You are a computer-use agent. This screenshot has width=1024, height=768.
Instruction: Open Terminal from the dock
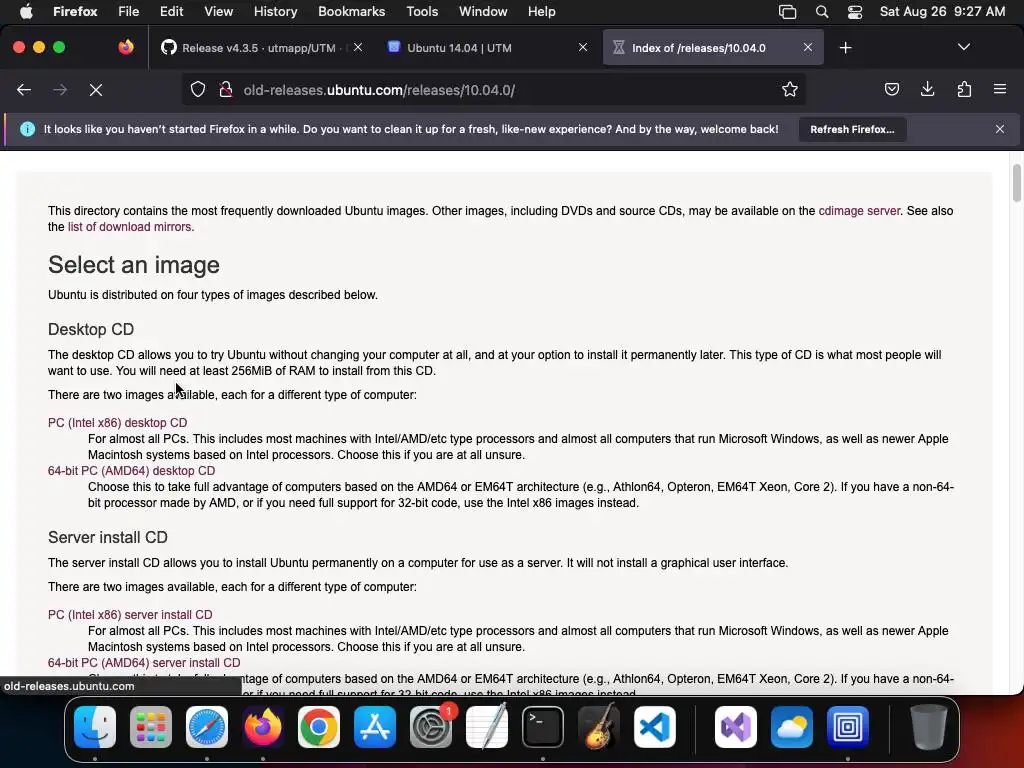click(543, 726)
